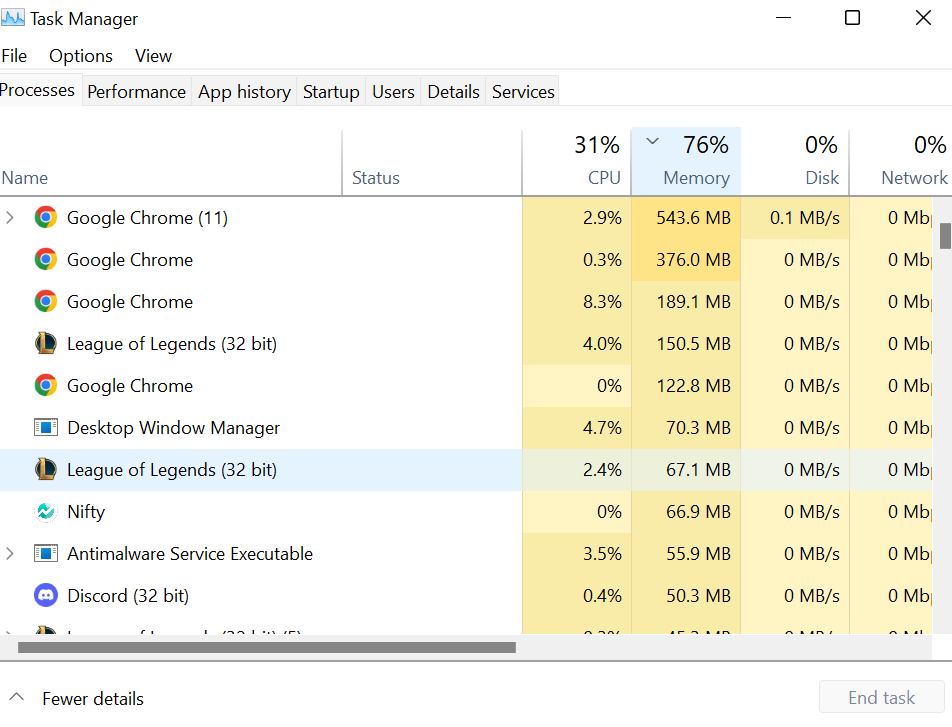Sort processes by CPU column
The height and width of the screenshot is (727, 952).
coord(597,162)
